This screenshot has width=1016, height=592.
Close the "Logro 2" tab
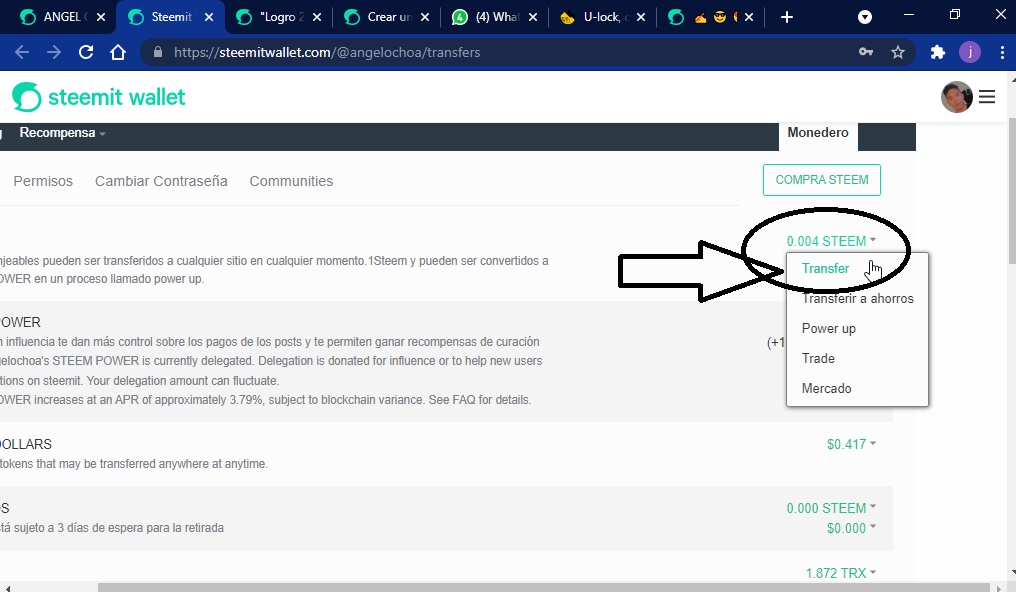[317, 17]
